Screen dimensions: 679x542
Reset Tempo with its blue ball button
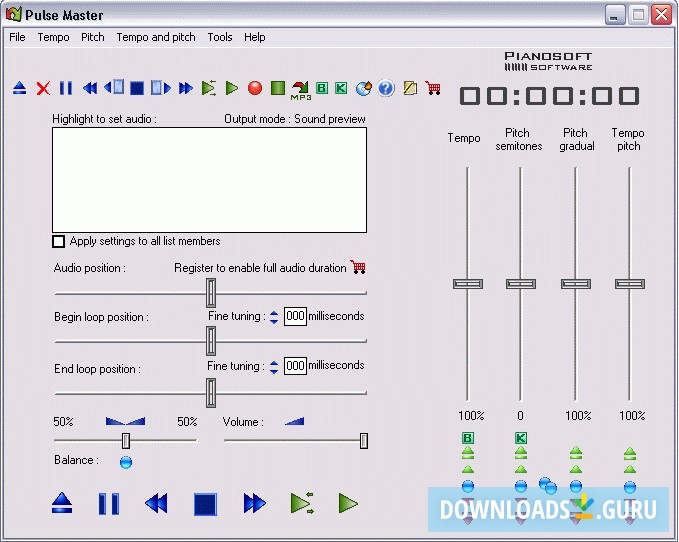[468, 487]
